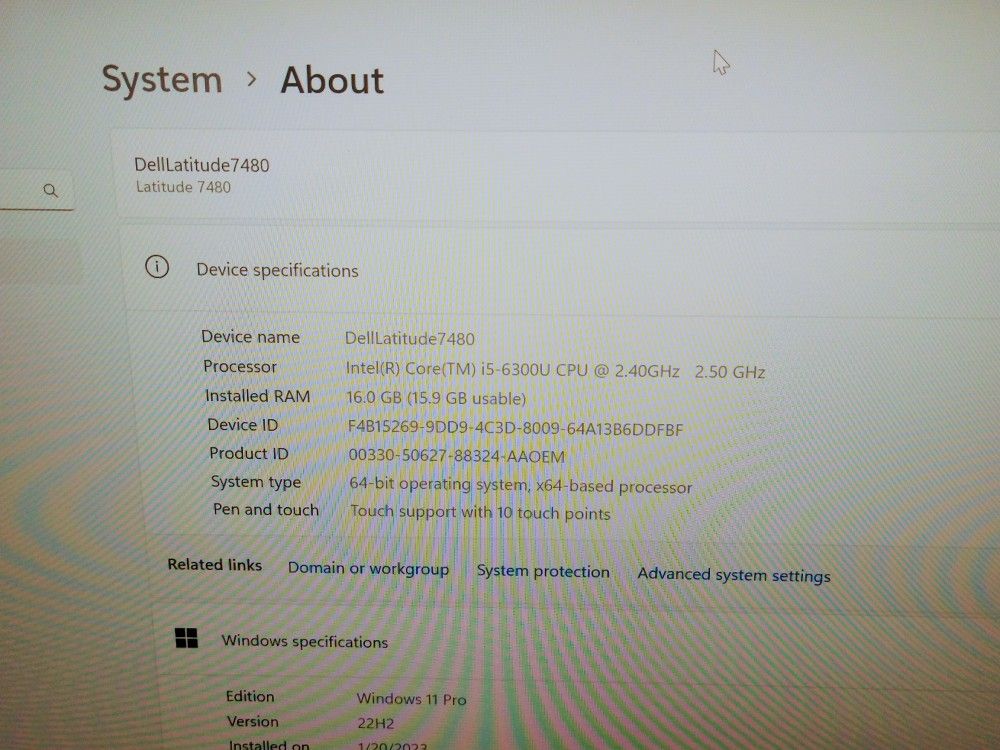Click the About heading
This screenshot has width=1000, height=750.
332,80
